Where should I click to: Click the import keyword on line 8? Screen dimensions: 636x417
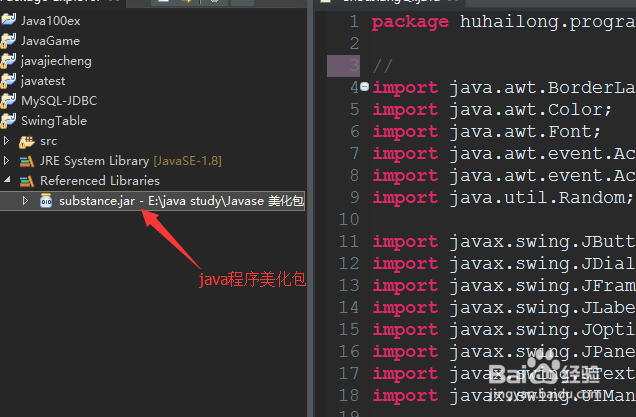pos(405,176)
